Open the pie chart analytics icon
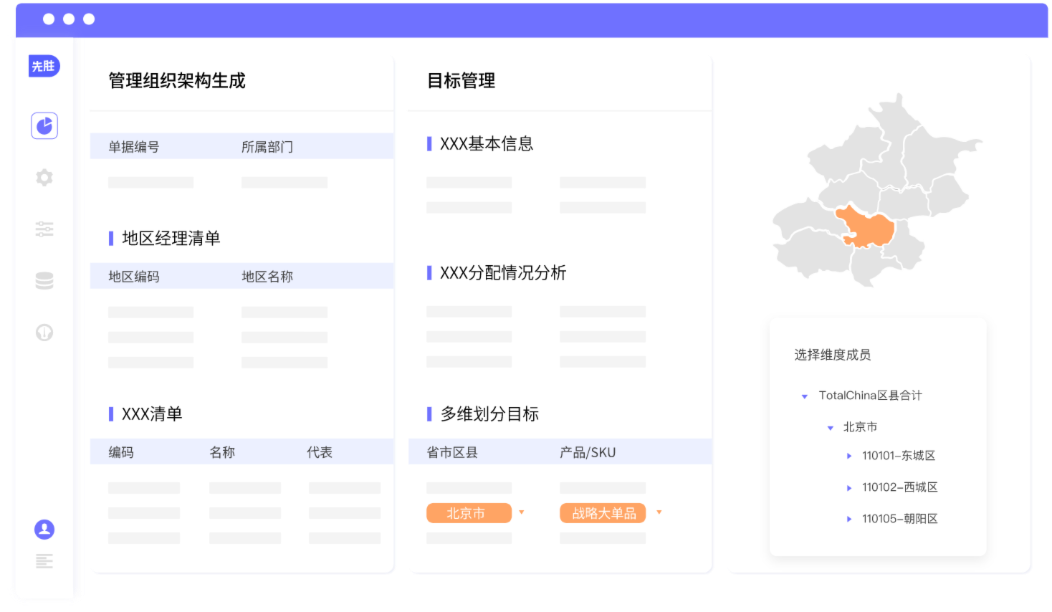 44,125
